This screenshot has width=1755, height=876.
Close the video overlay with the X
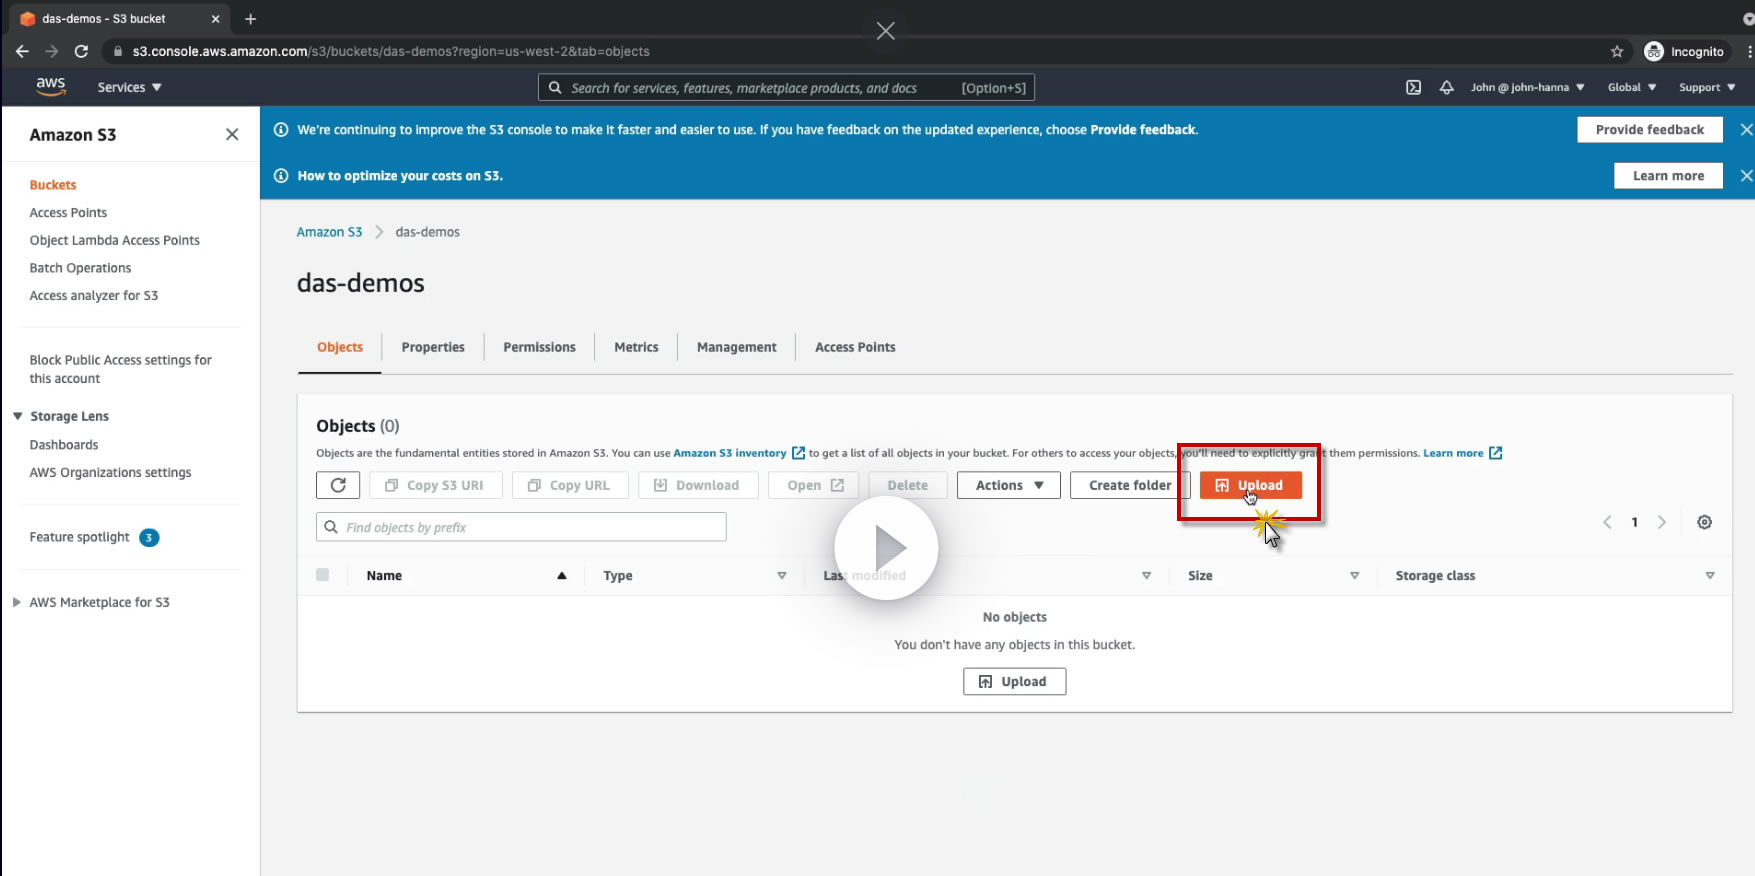pos(885,31)
